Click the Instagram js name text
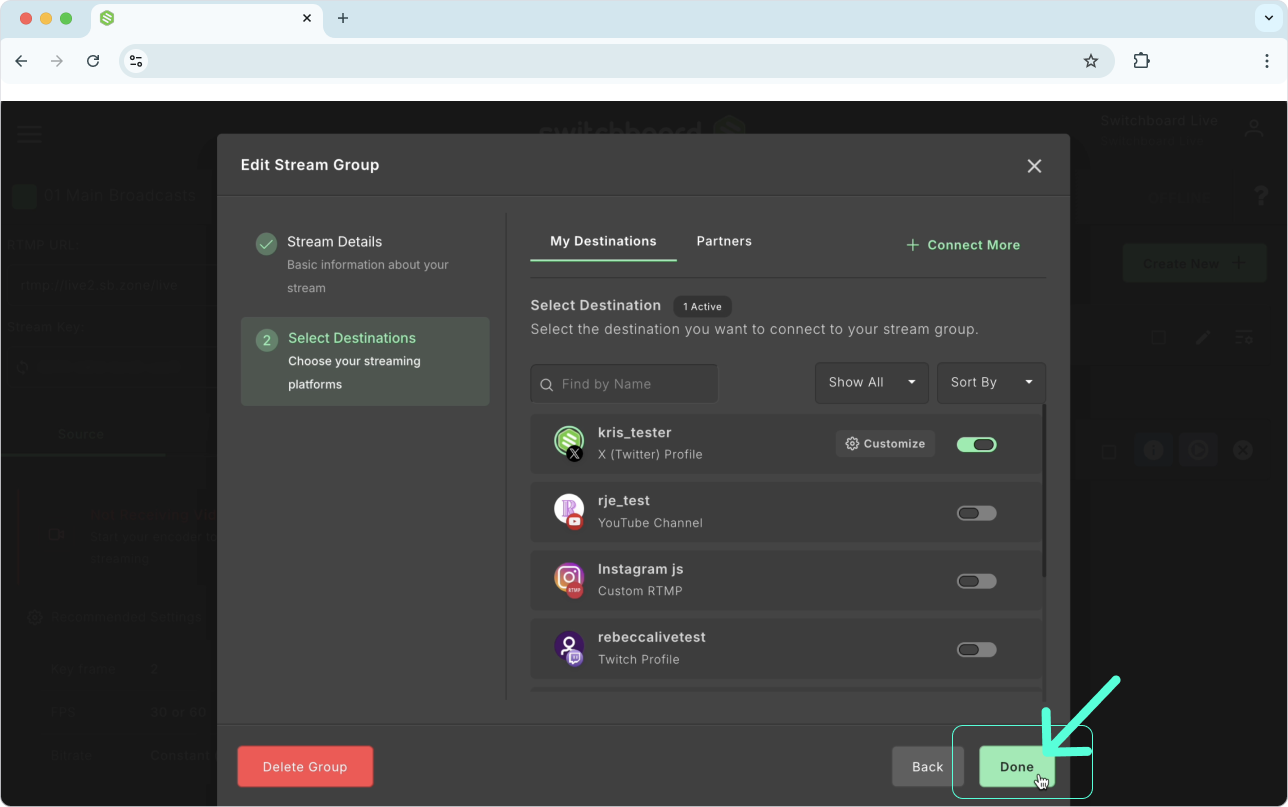 pyautogui.click(x=640, y=569)
